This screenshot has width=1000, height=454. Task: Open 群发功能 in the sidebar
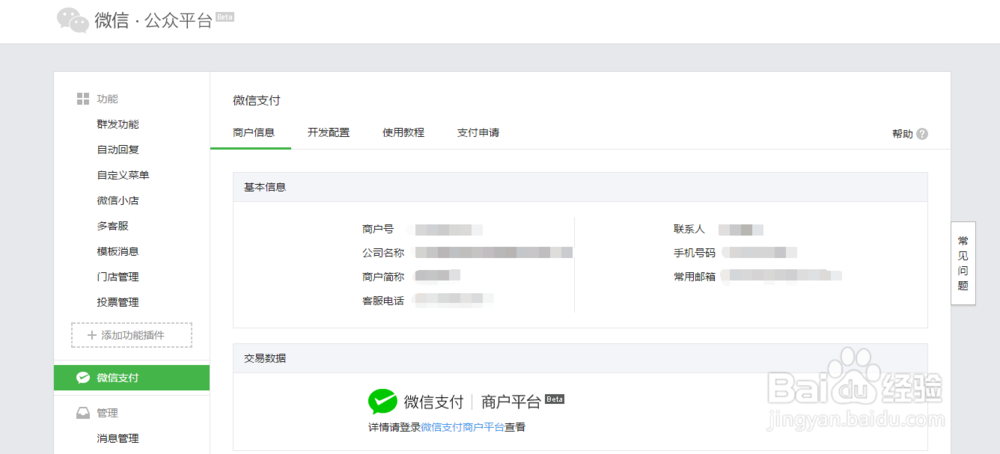tap(118, 124)
